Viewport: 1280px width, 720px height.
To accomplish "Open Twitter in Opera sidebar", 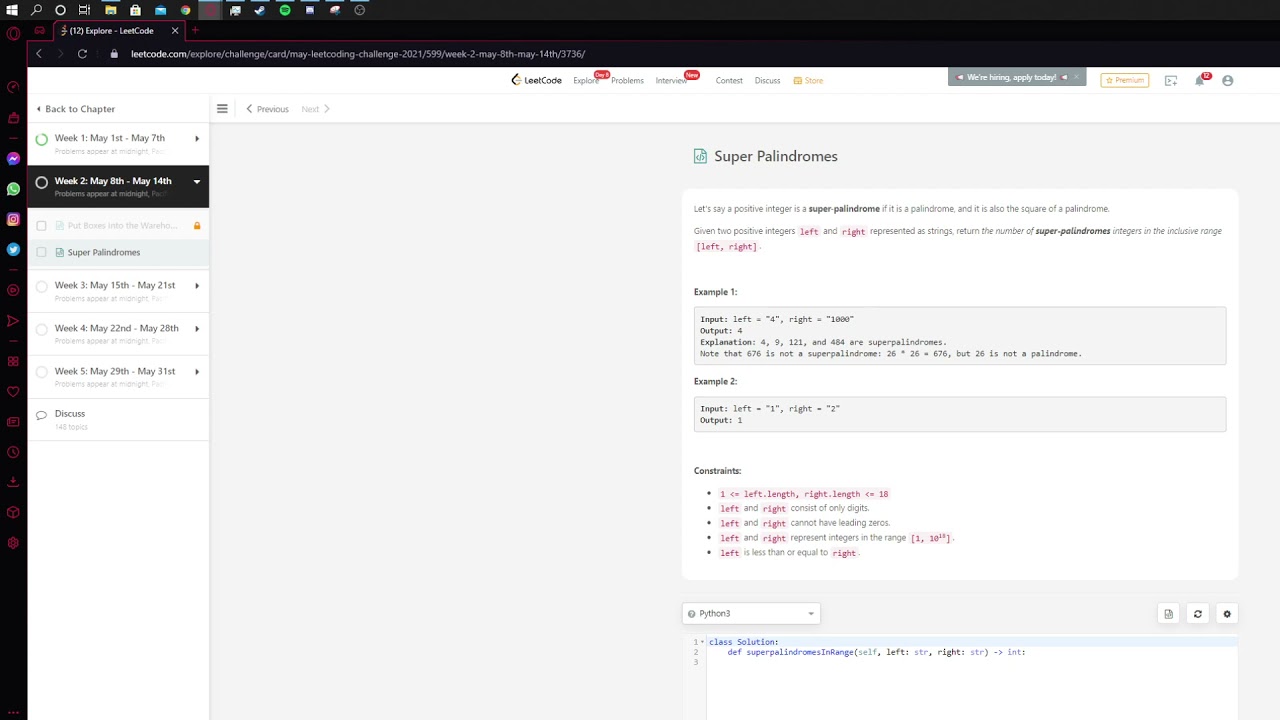I will coord(13,249).
